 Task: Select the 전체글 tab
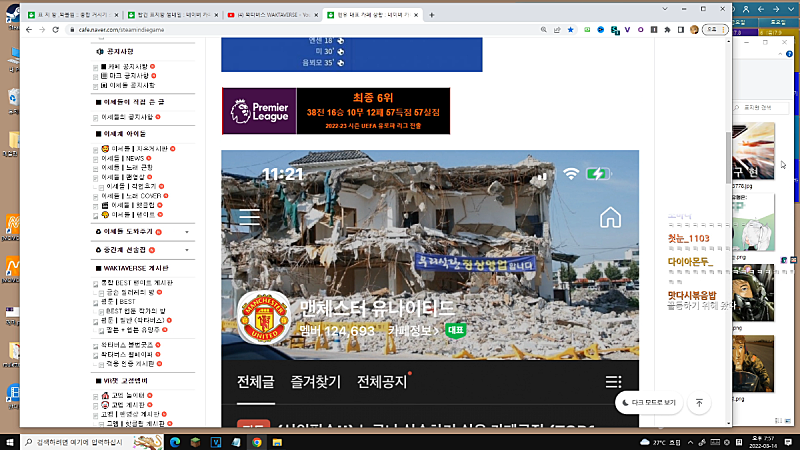pyautogui.click(x=256, y=382)
